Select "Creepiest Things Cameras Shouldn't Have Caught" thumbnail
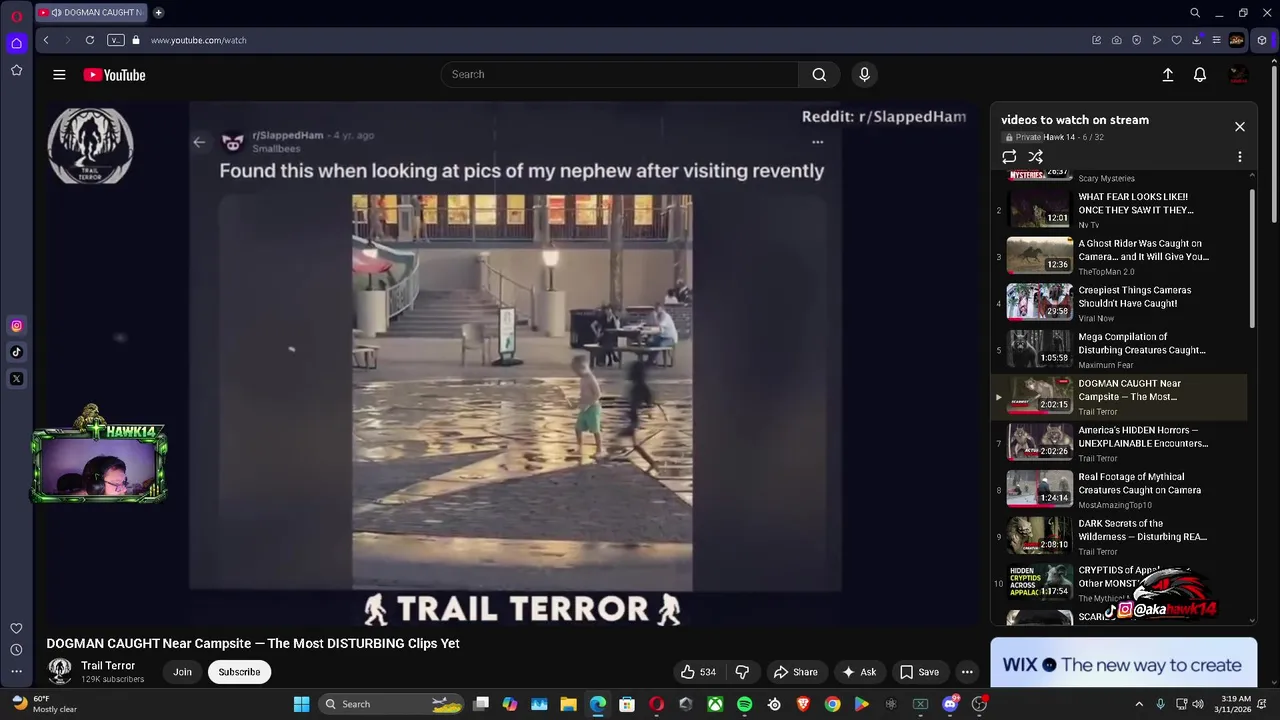Viewport: 1280px width, 720px height. (x=1039, y=302)
